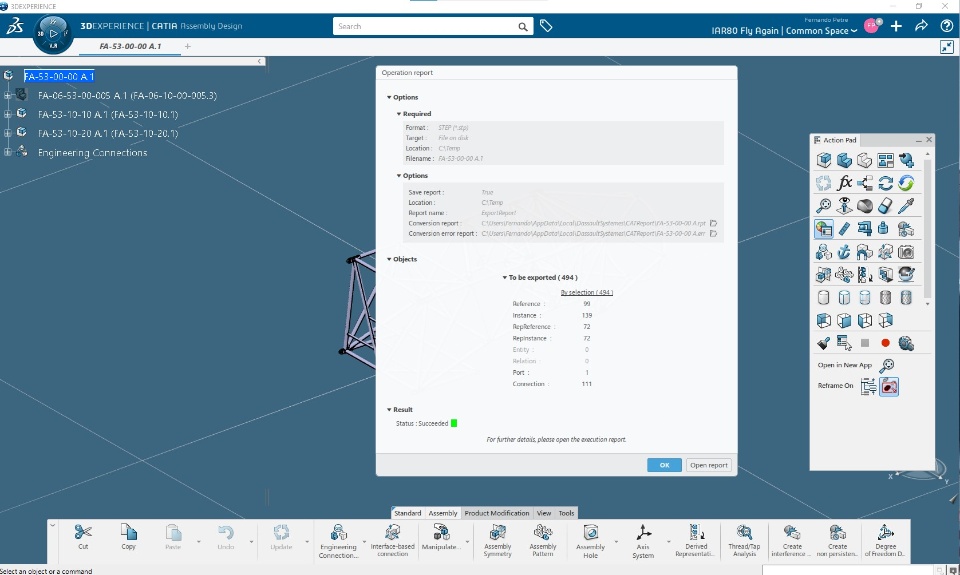Click the share arrow icon in top bar
The height and width of the screenshot is (575, 960).
click(921, 26)
